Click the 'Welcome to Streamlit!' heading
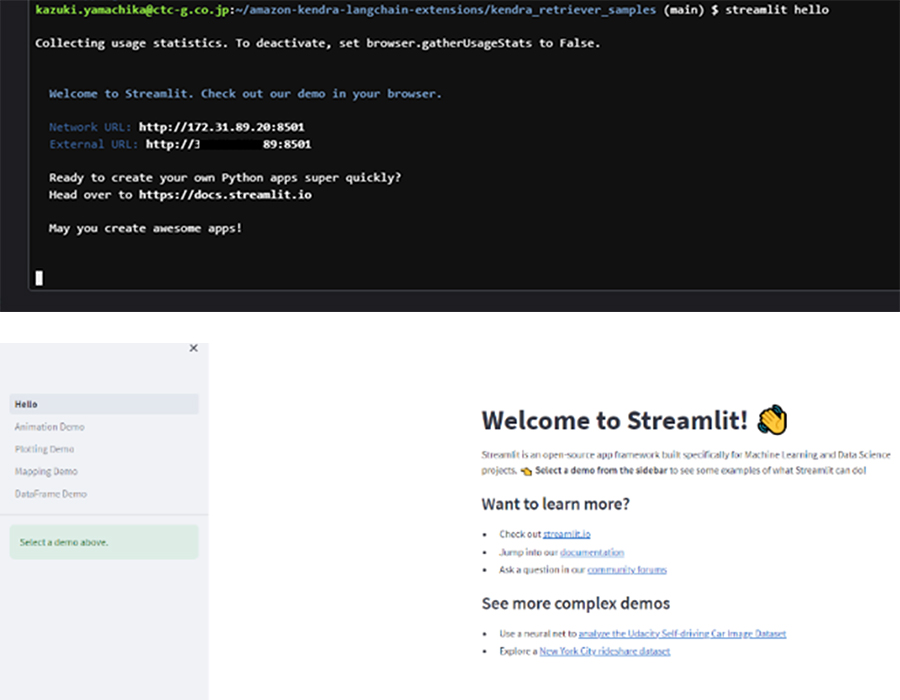 tap(614, 421)
